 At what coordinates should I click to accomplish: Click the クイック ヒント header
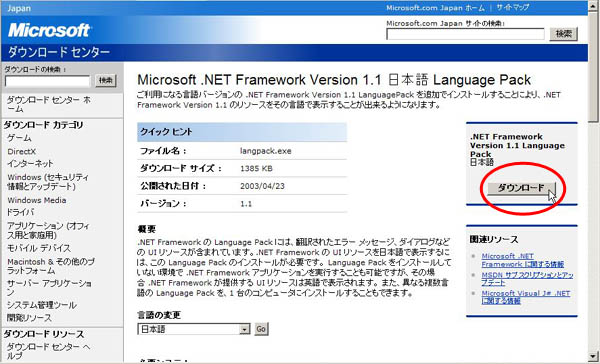tap(242, 132)
